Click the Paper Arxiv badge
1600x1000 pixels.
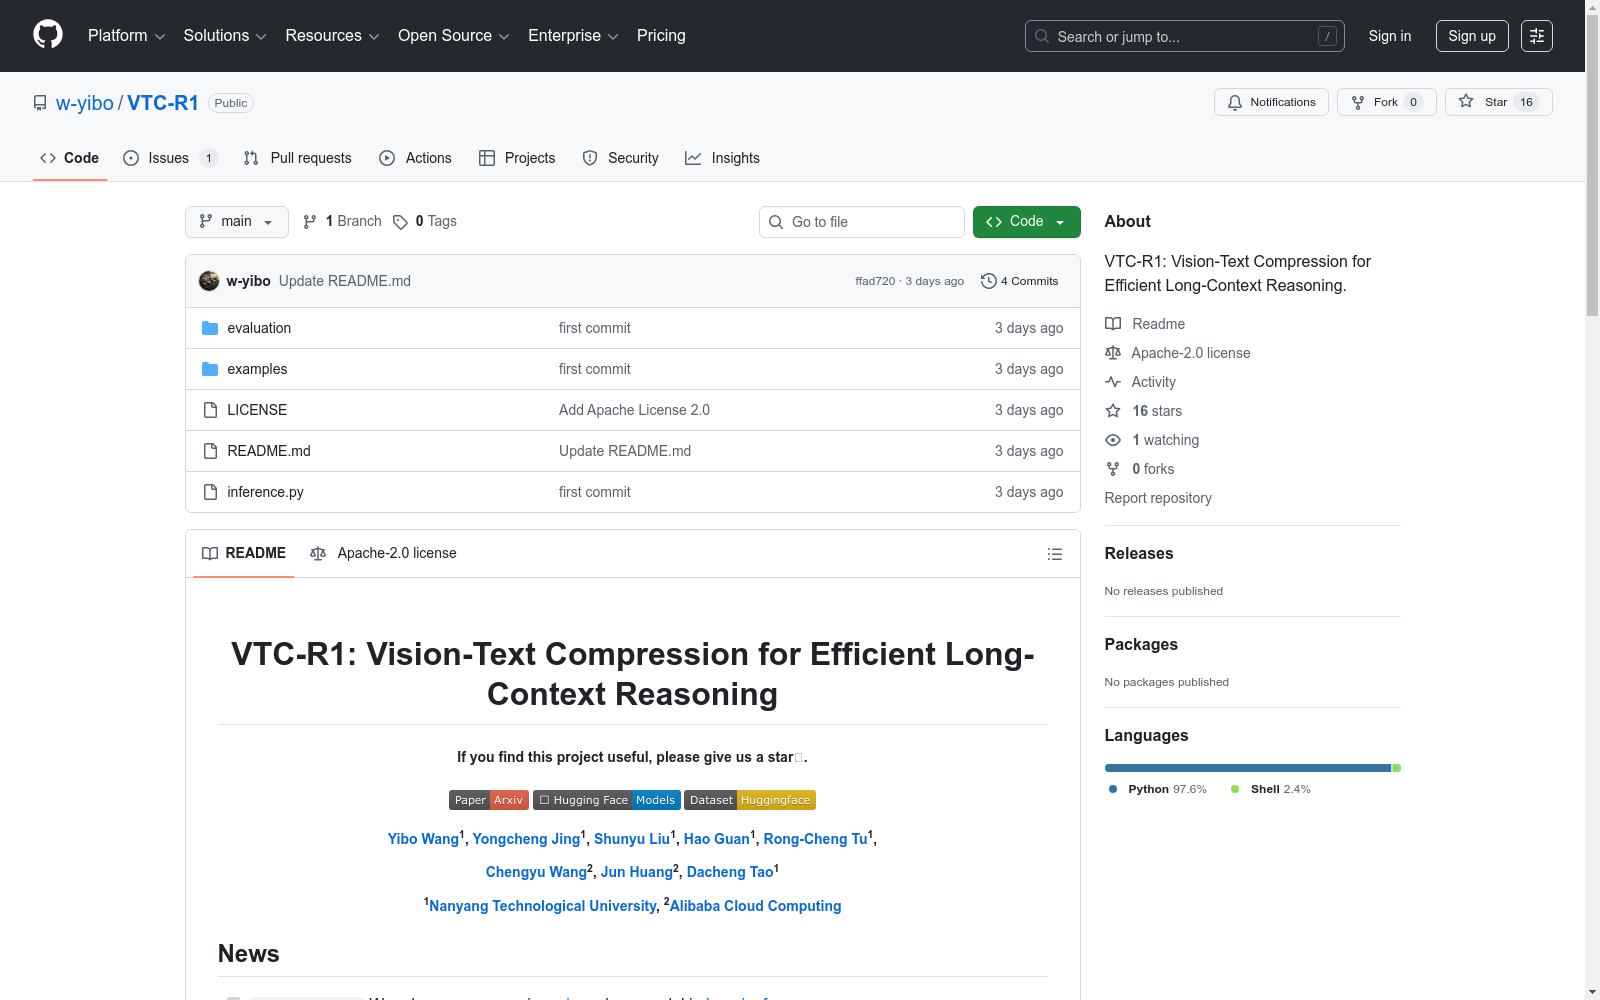click(x=489, y=800)
